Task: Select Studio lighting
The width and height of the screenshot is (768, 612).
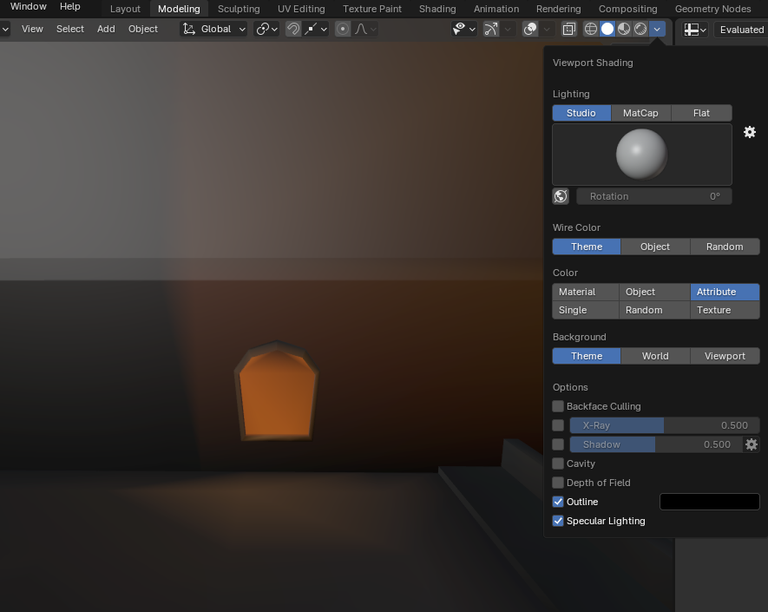Action: [581, 113]
